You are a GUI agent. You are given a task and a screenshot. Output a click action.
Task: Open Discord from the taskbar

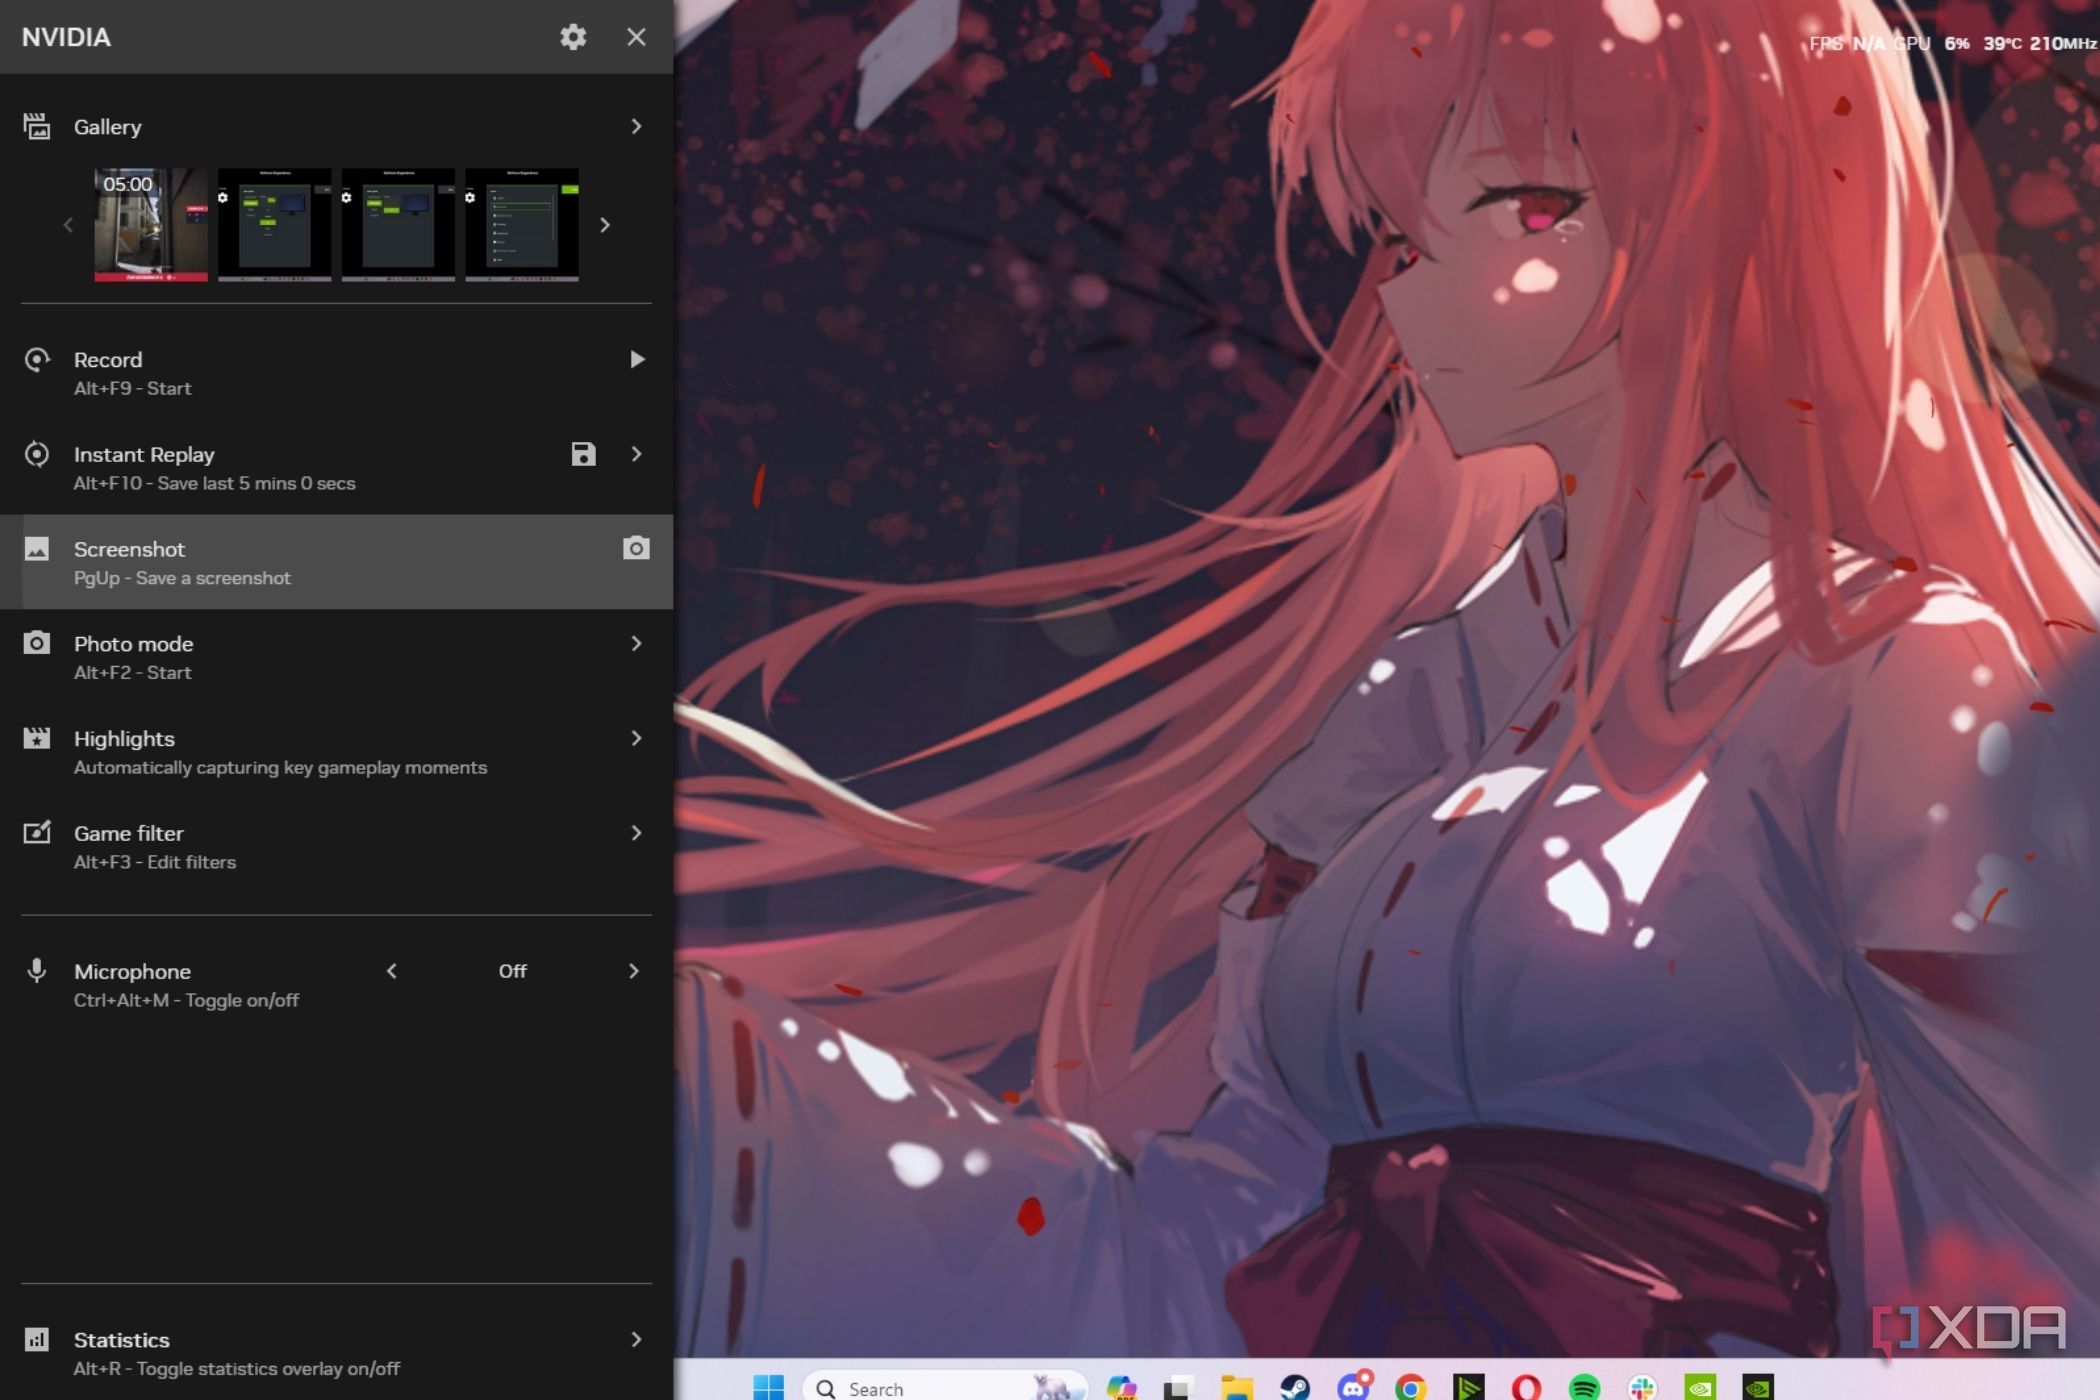[1353, 1387]
